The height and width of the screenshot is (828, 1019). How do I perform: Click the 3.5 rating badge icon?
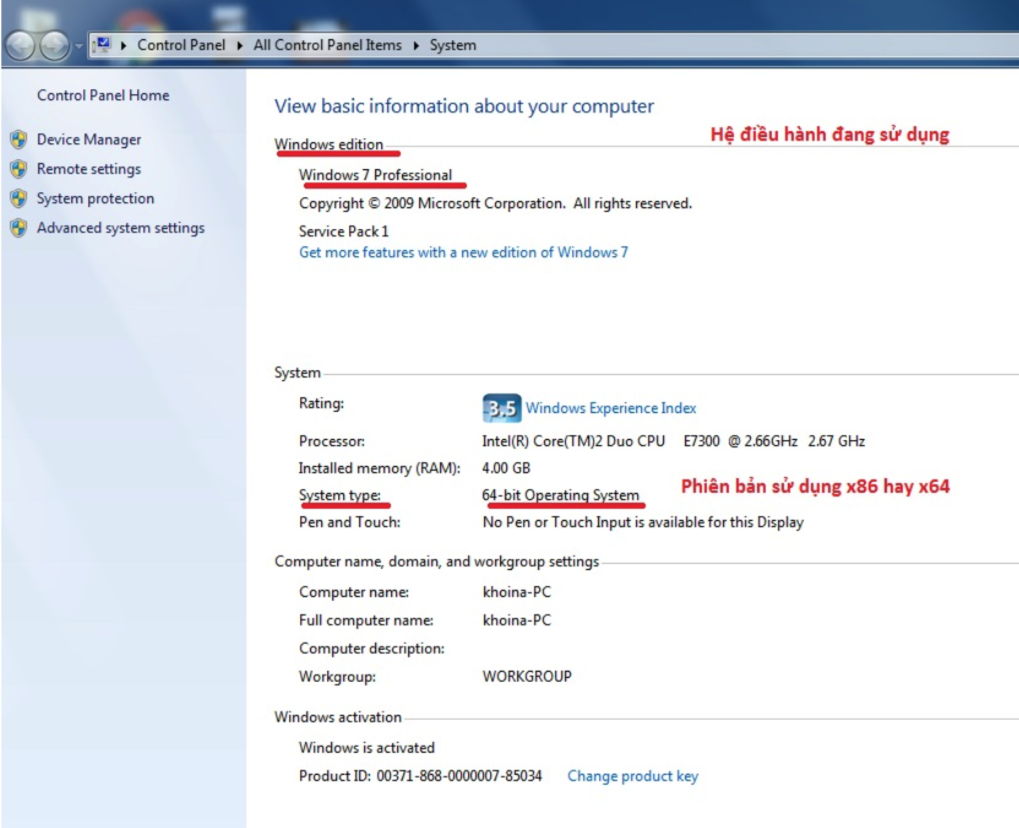(501, 408)
